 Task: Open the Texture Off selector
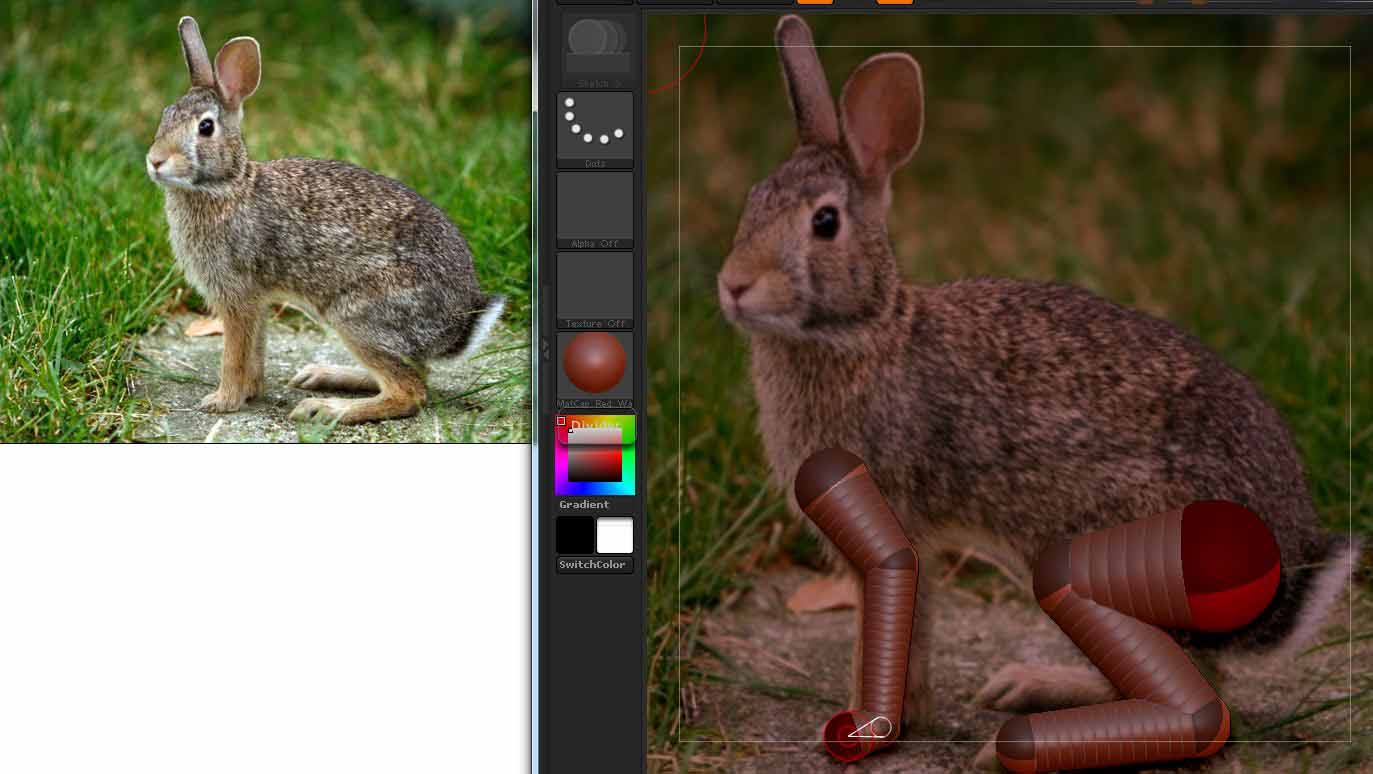tap(595, 286)
